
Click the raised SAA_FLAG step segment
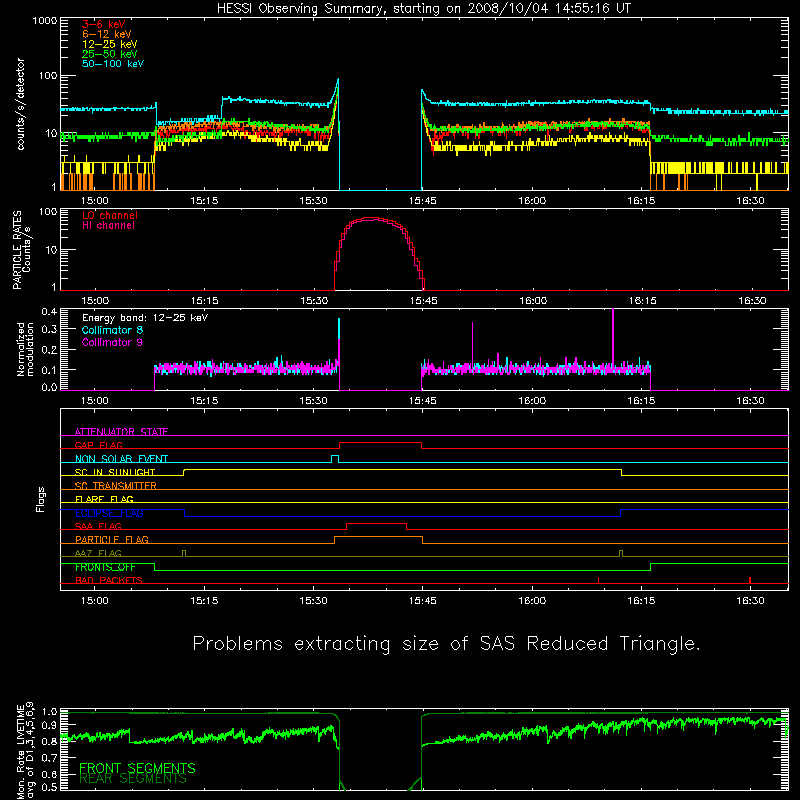coord(377,524)
